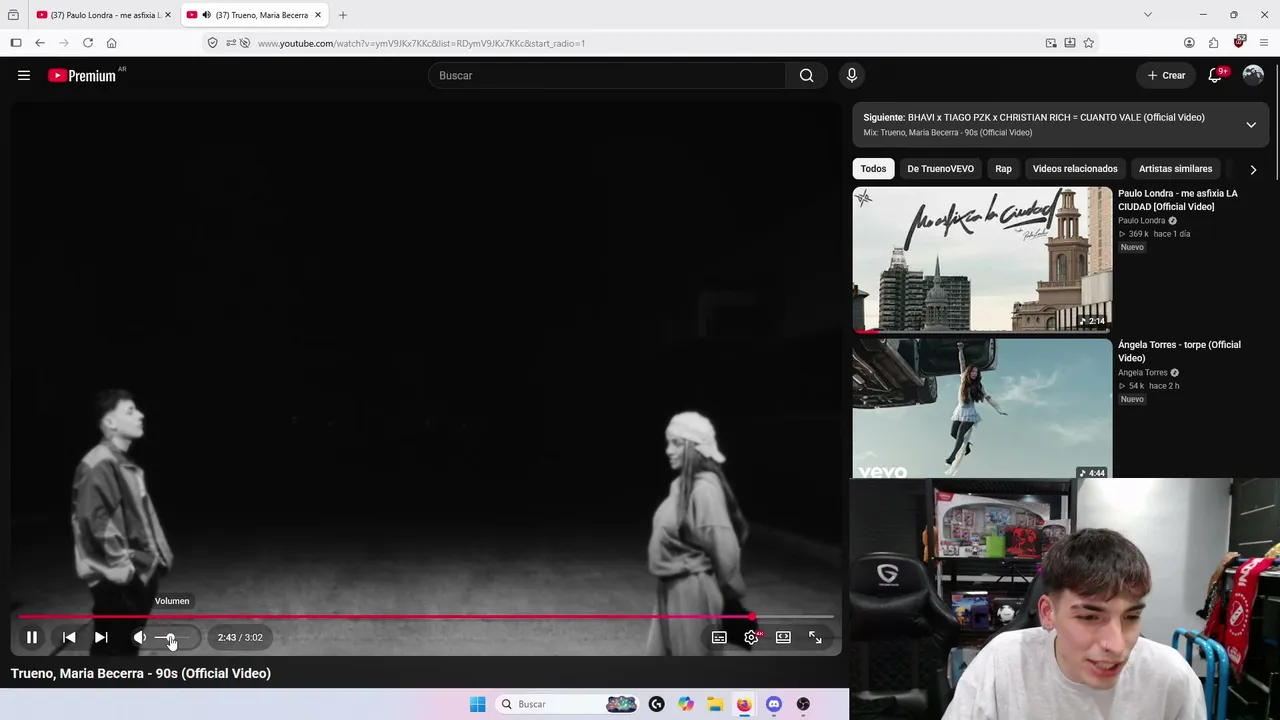Image resolution: width=1280 pixels, height=720 pixels.
Task: Adjust the volume slider
Action: pos(173,637)
